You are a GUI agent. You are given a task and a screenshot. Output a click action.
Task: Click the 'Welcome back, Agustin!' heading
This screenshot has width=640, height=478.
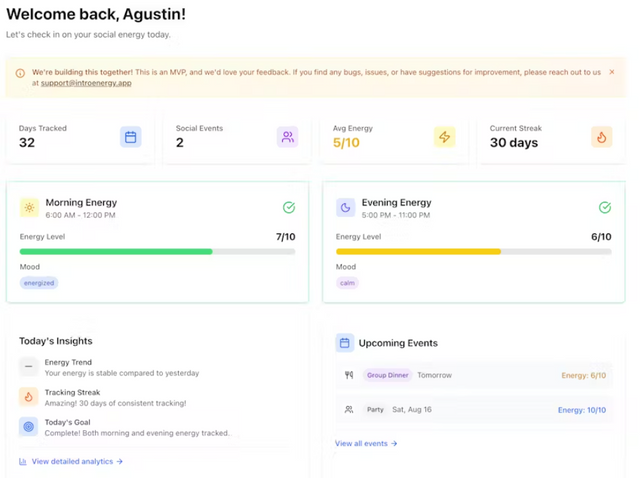(x=96, y=14)
